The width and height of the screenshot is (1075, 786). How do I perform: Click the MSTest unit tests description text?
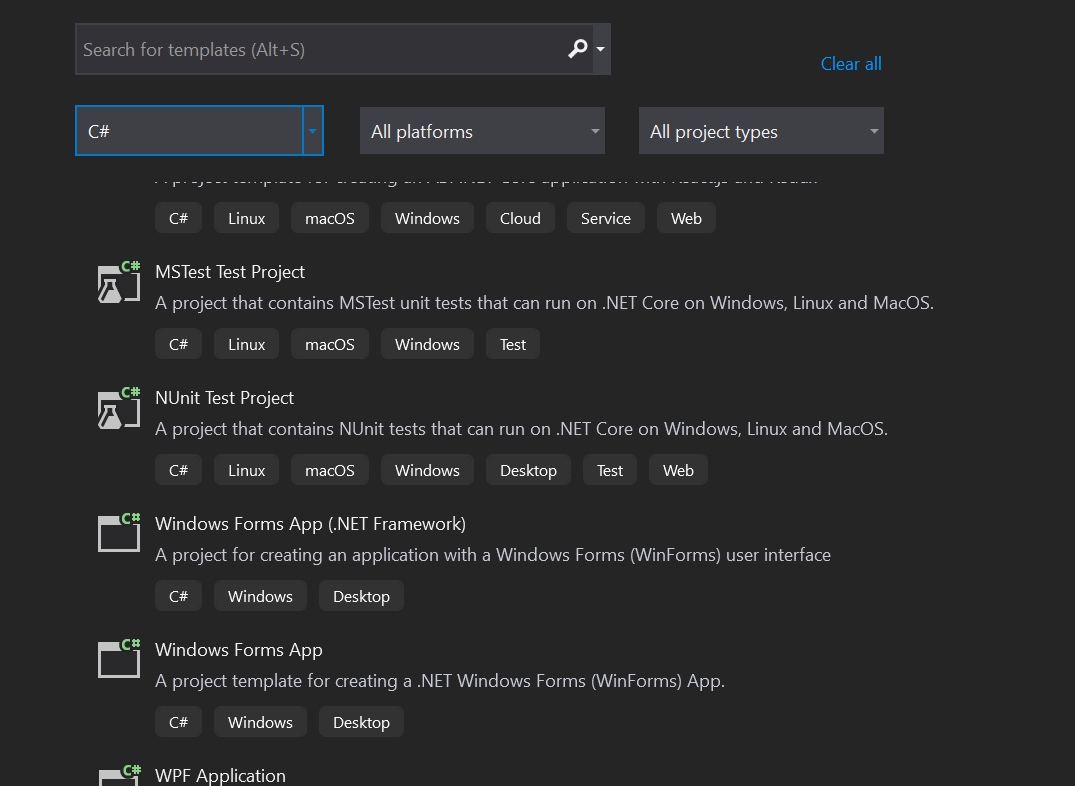(544, 302)
